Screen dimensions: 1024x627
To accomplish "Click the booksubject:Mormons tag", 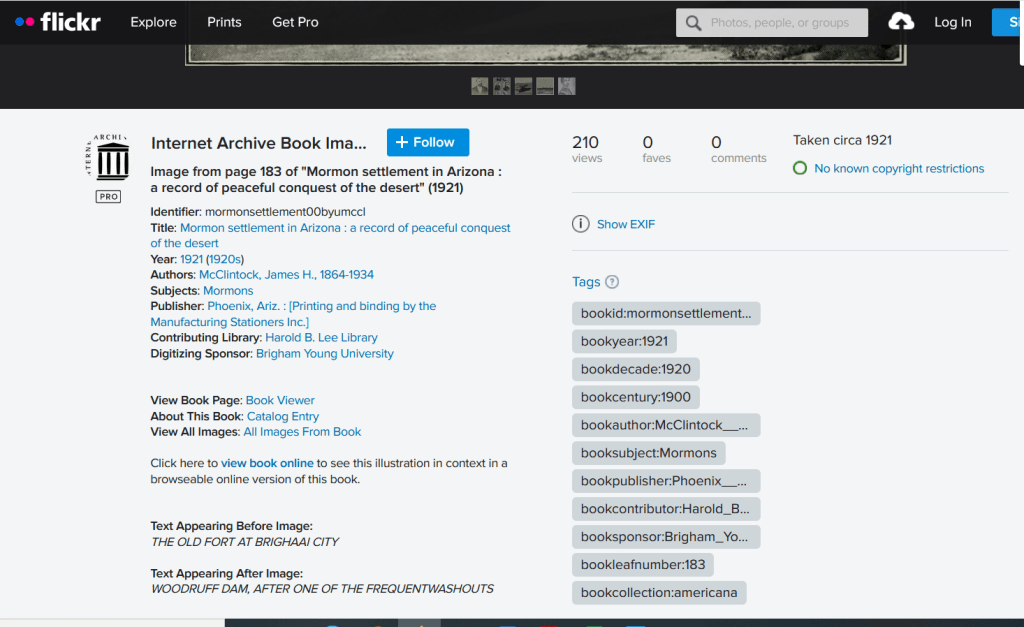I will tap(648, 453).
